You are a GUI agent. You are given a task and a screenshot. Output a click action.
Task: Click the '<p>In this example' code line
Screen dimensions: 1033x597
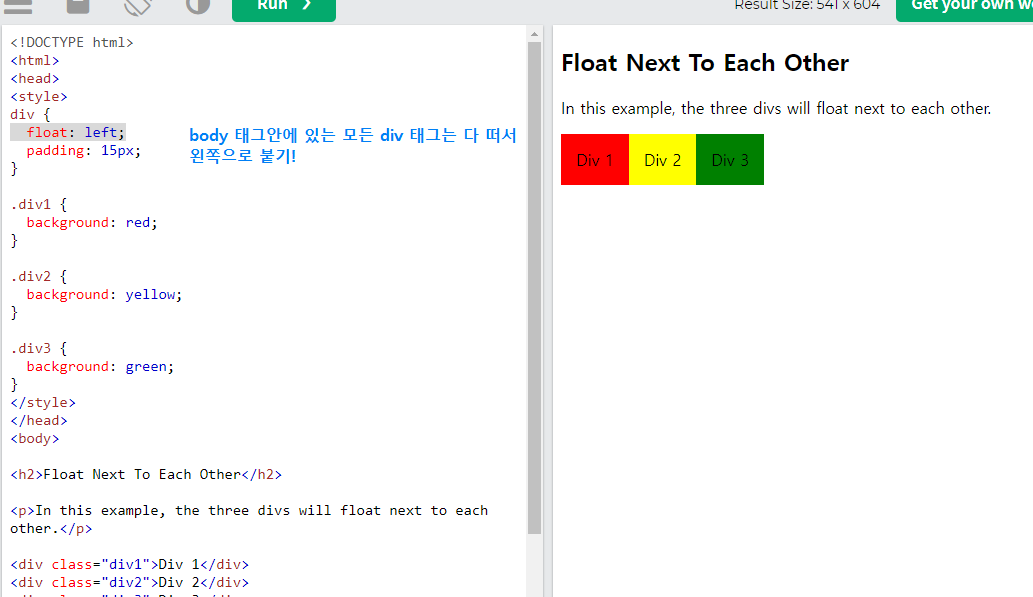(249, 519)
